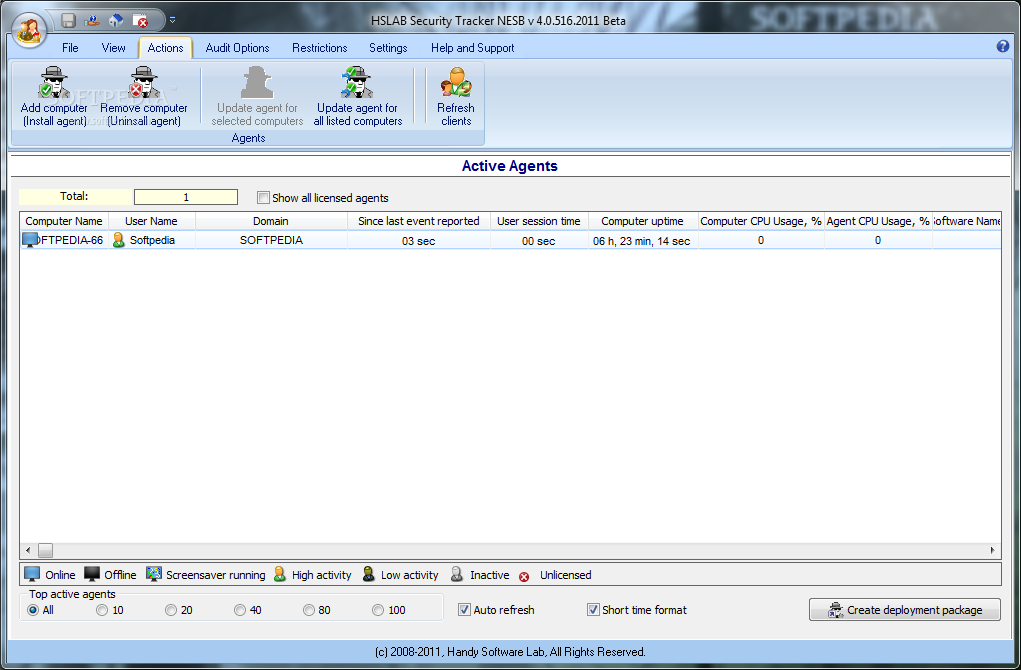The height and width of the screenshot is (670, 1021).
Task: Open the help question mark icon
Action: click(x=1003, y=46)
